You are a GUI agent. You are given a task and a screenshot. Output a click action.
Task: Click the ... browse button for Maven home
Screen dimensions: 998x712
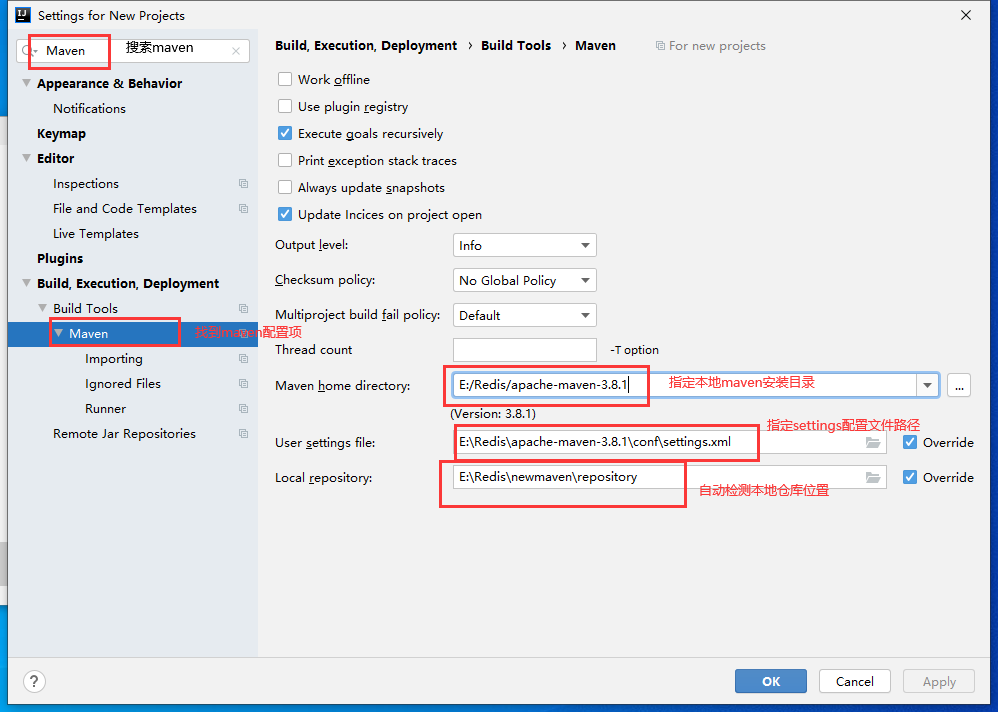(959, 385)
